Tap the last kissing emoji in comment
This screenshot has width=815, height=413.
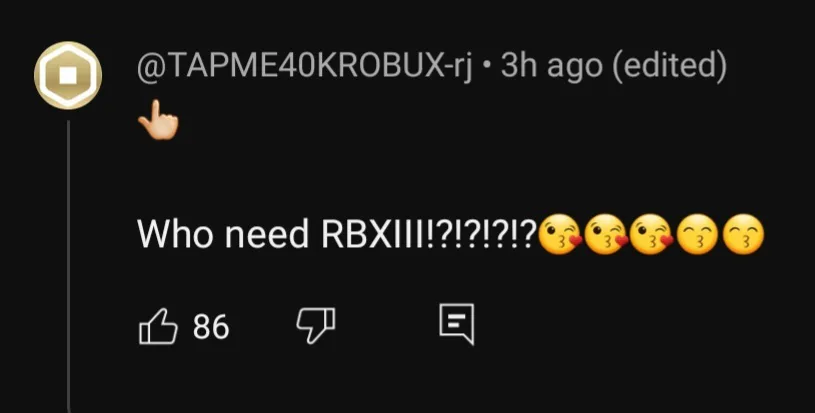tap(744, 234)
